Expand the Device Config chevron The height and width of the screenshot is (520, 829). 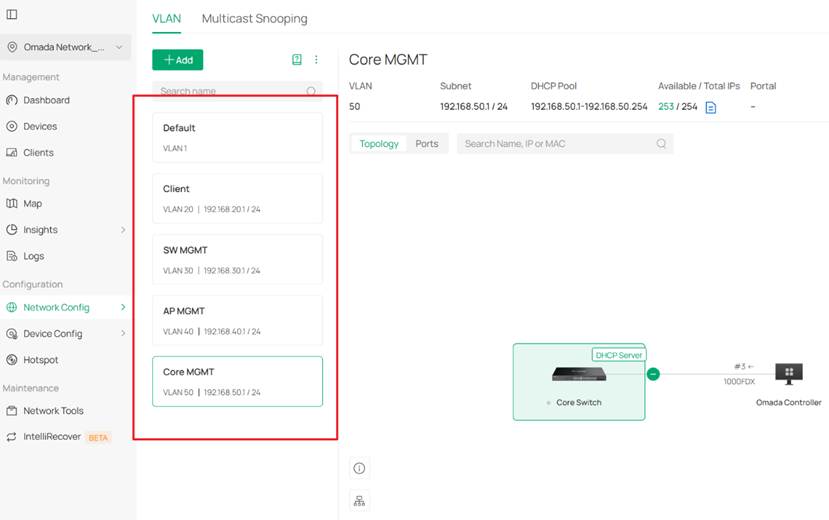pyautogui.click(x=123, y=333)
